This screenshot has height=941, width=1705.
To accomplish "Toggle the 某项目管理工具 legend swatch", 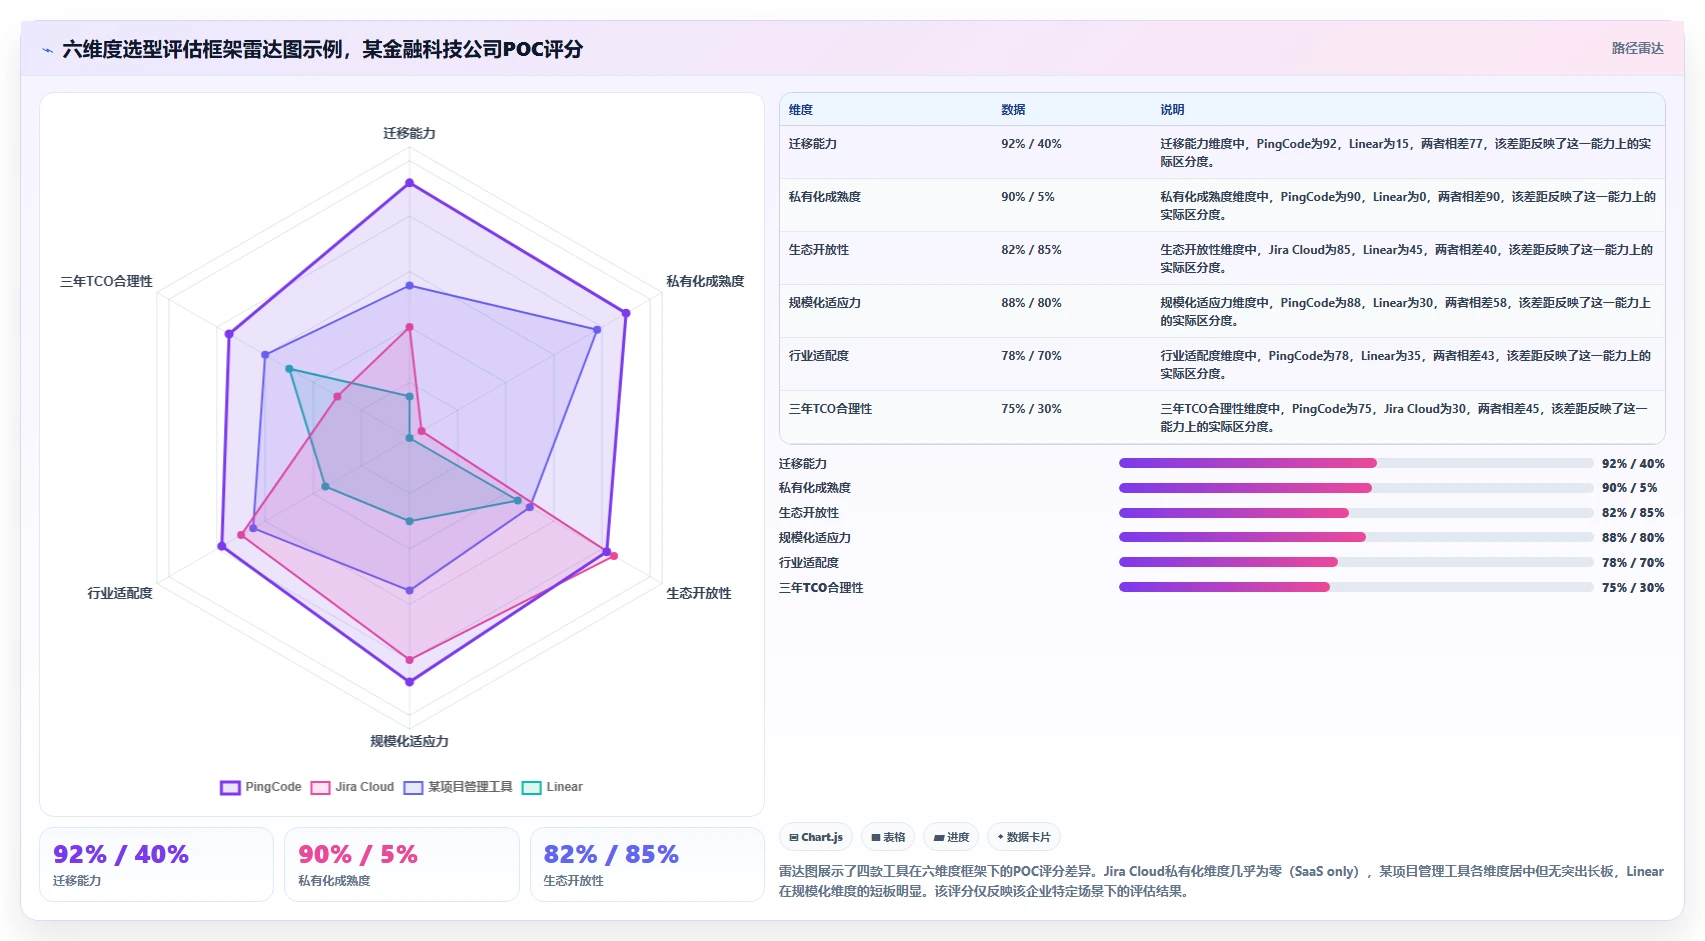I will [x=413, y=787].
